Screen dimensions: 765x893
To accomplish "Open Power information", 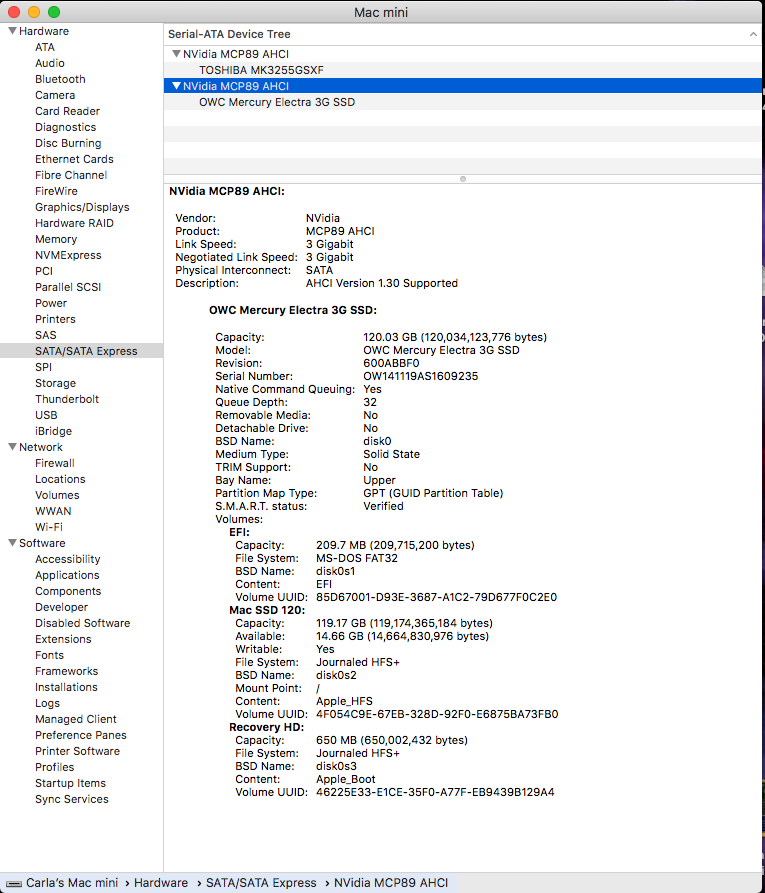I will 51,303.
